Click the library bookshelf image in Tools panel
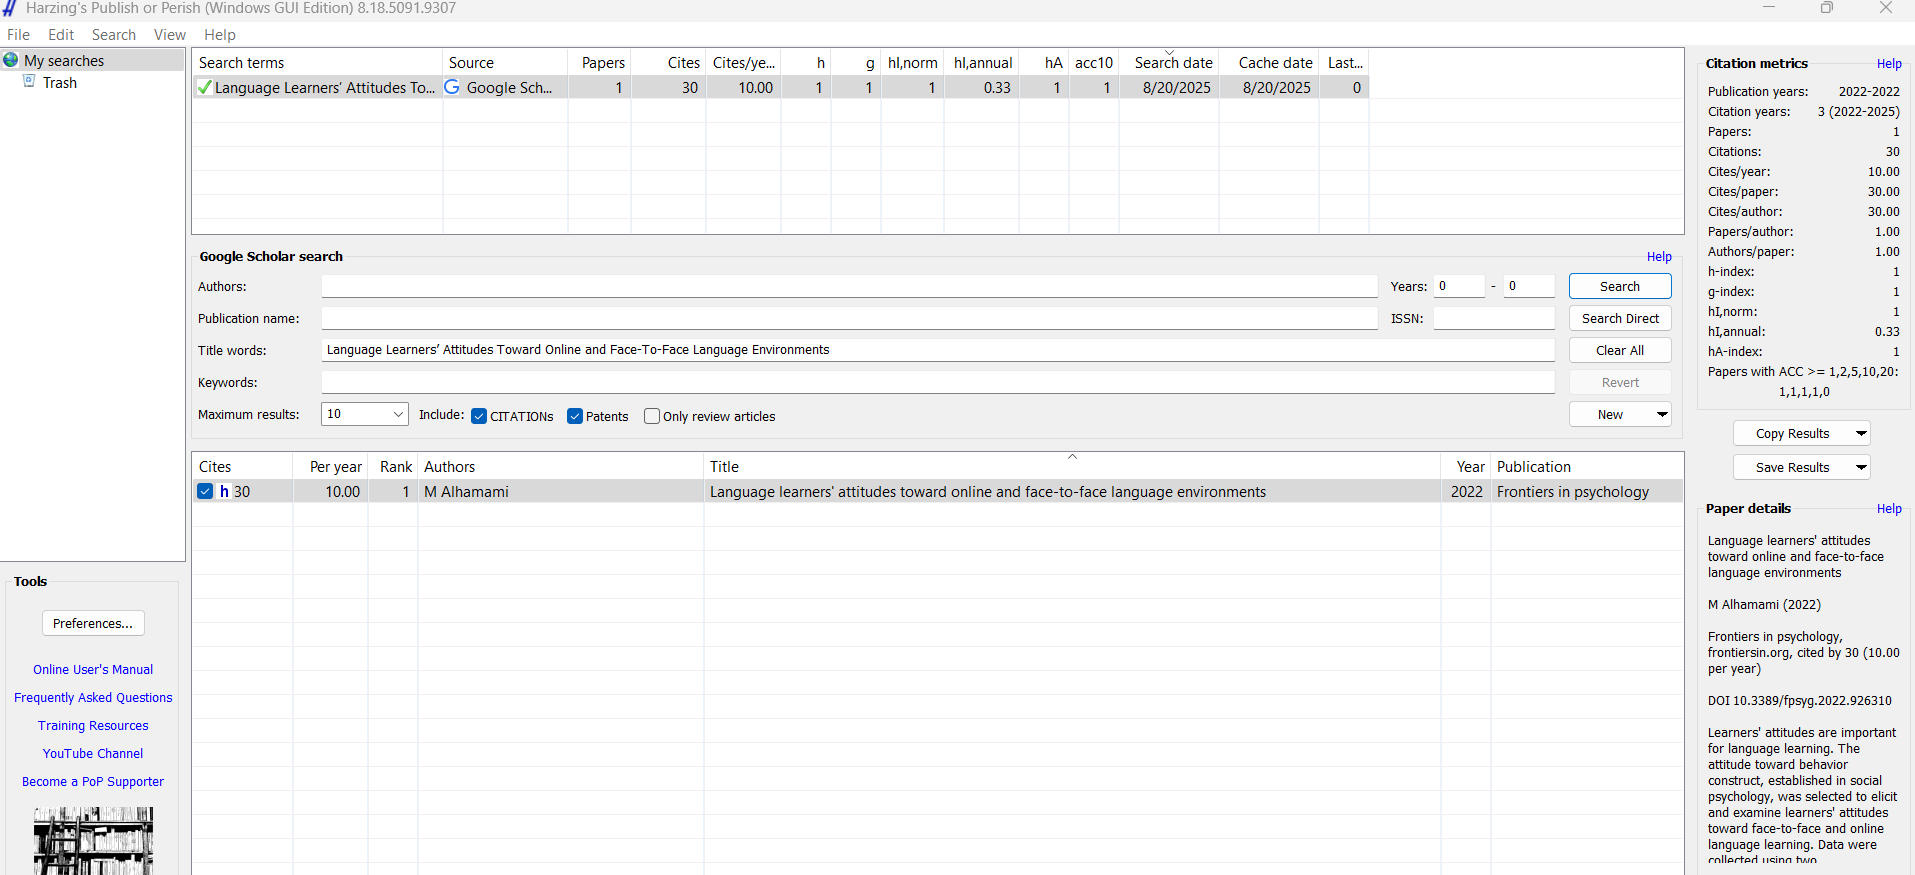The width and height of the screenshot is (1915, 875). click(x=93, y=841)
